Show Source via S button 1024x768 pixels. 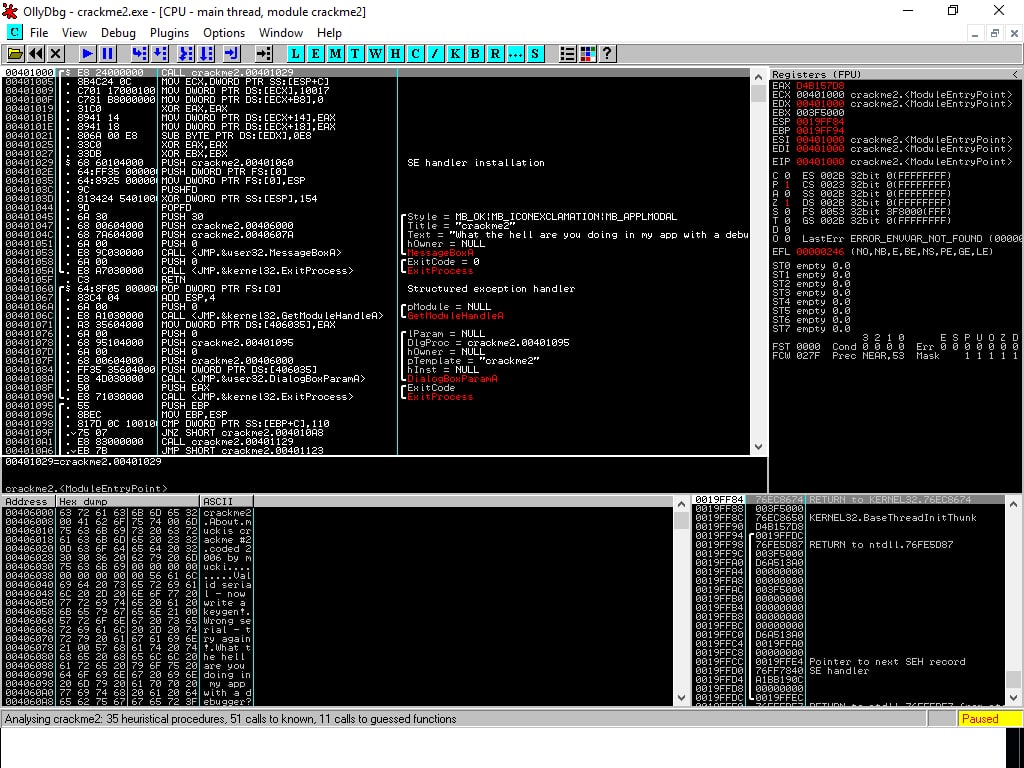point(535,54)
